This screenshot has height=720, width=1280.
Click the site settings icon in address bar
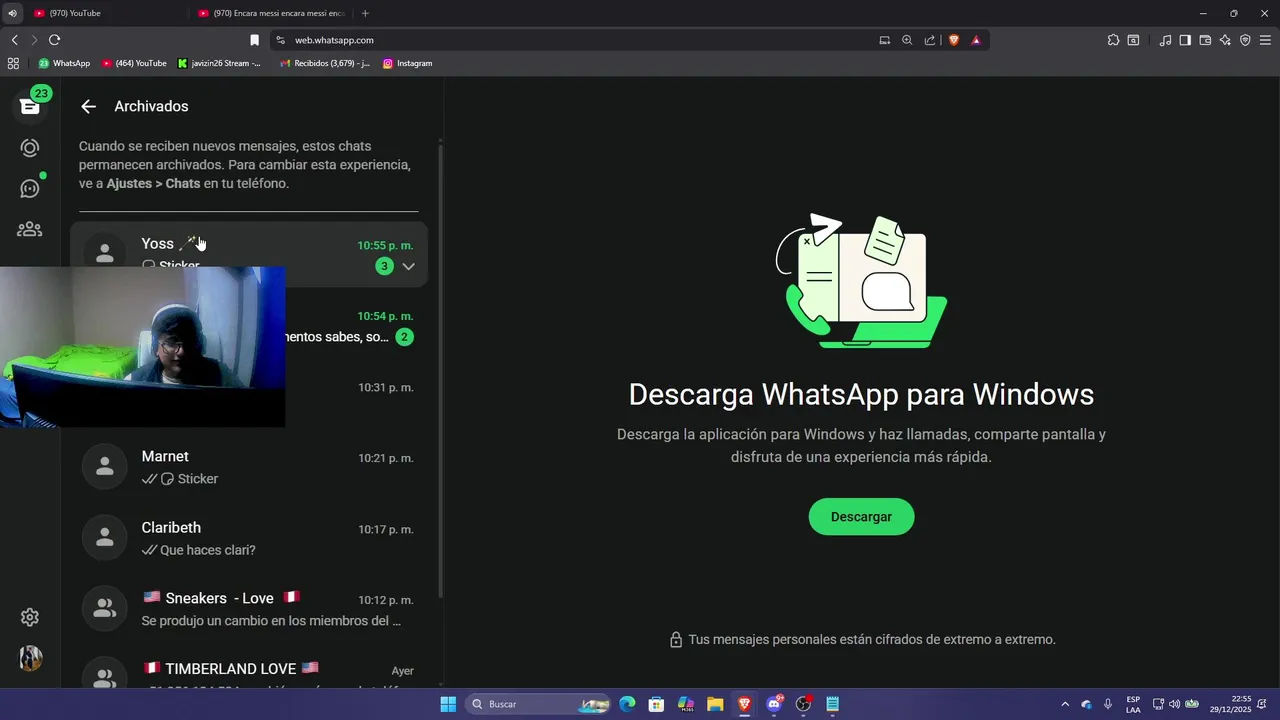(281, 40)
